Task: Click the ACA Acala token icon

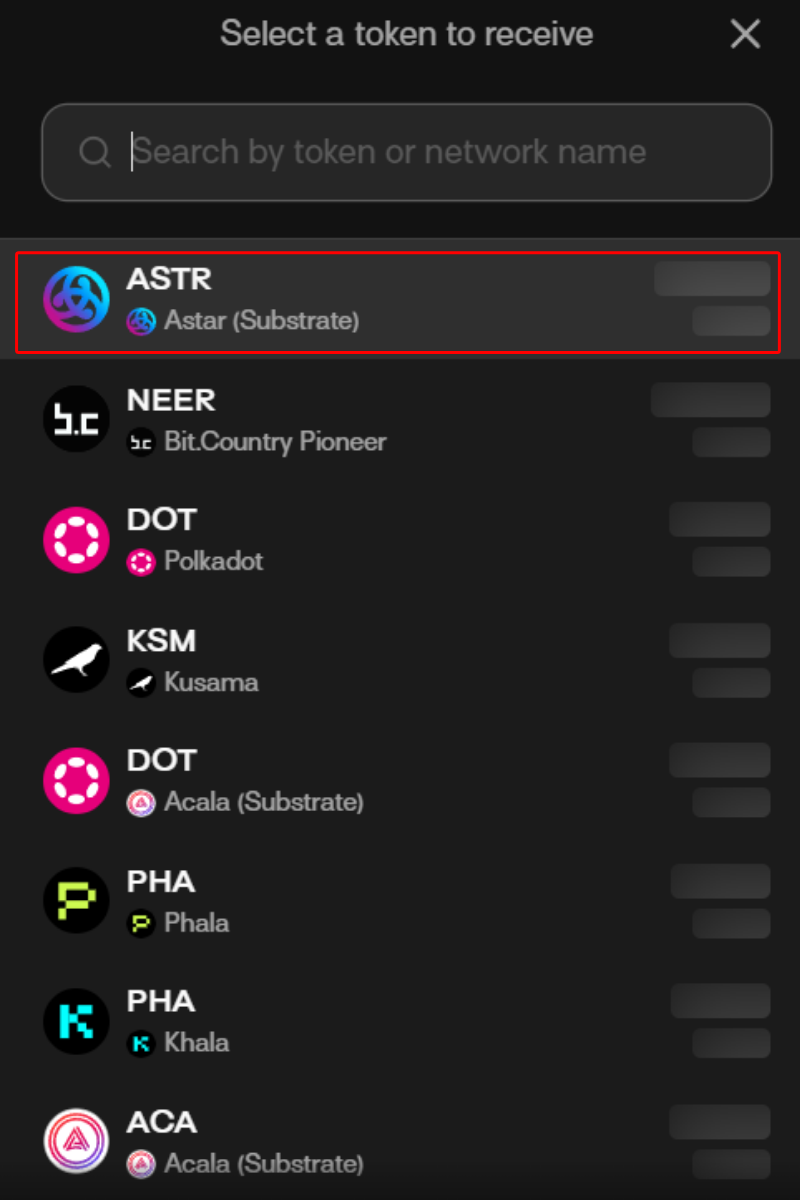Action: (76, 1141)
